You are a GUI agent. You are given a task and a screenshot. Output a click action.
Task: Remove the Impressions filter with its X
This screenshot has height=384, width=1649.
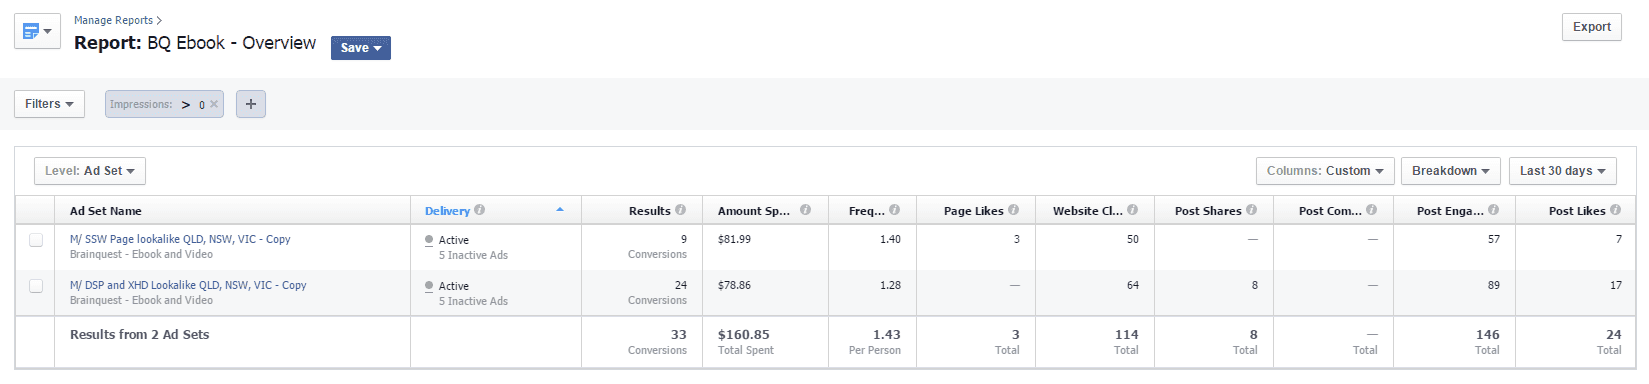pyautogui.click(x=214, y=104)
